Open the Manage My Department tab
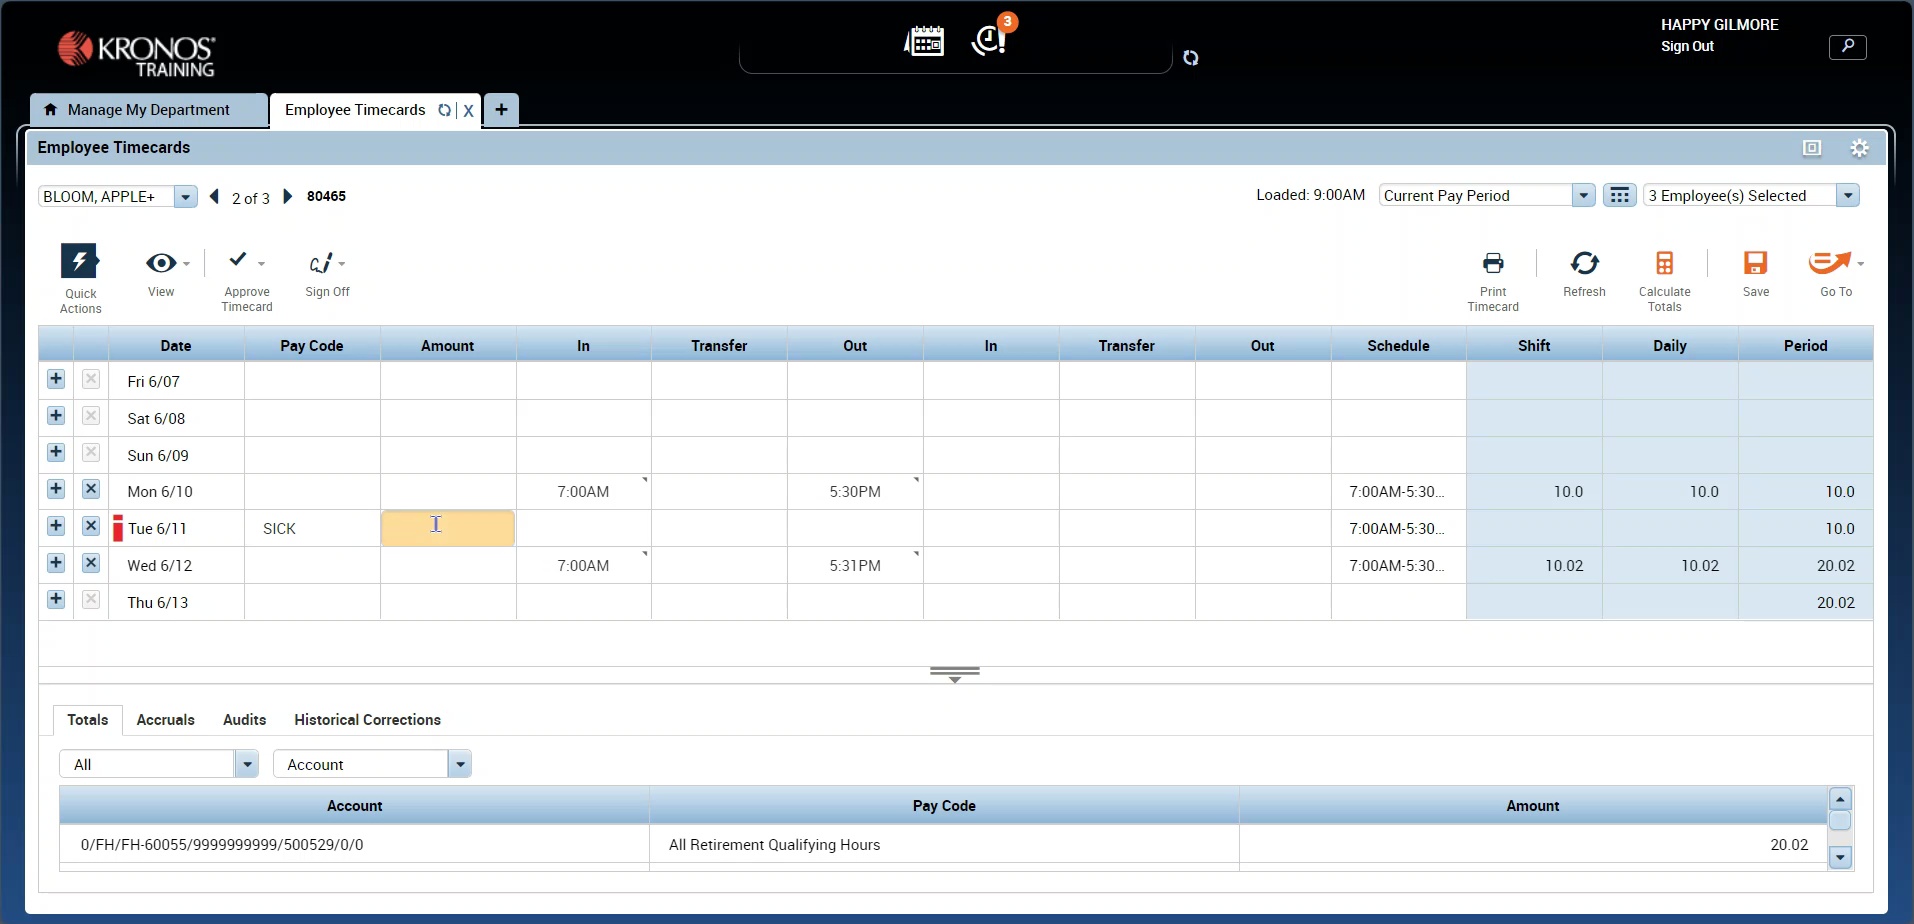 [148, 110]
